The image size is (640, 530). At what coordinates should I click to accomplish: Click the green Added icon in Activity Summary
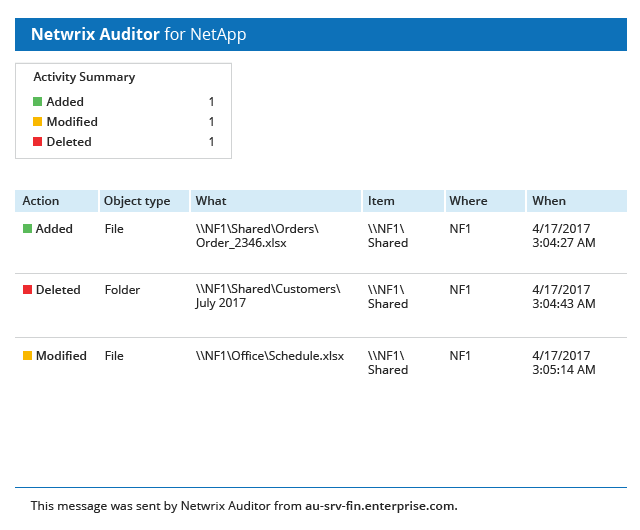(38, 101)
